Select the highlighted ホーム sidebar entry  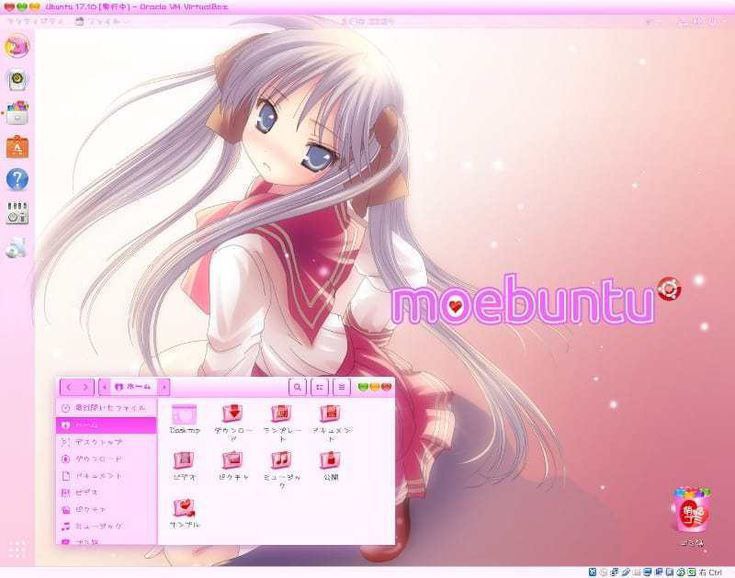(106, 425)
